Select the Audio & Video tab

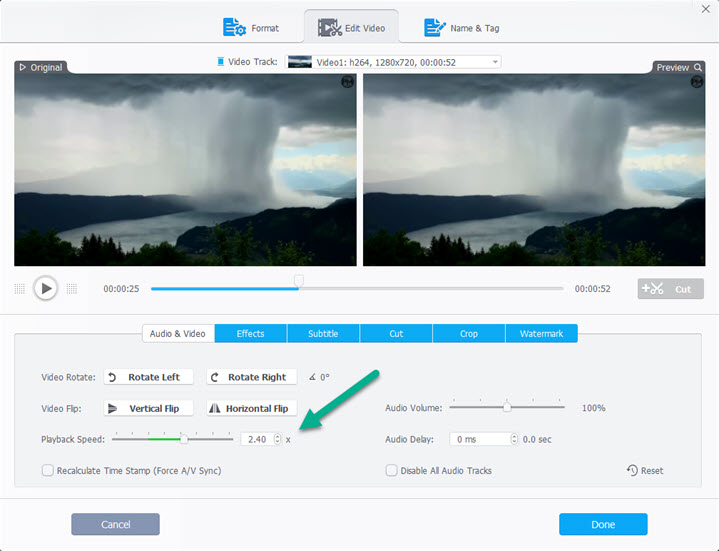point(177,334)
